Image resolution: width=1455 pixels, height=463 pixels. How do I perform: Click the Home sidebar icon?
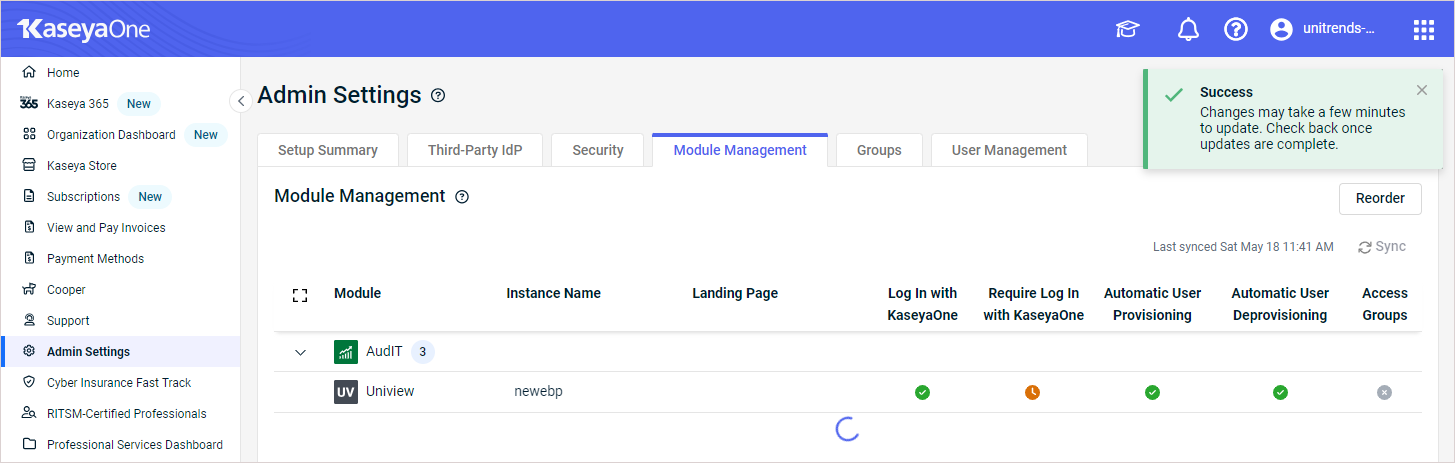coord(29,72)
